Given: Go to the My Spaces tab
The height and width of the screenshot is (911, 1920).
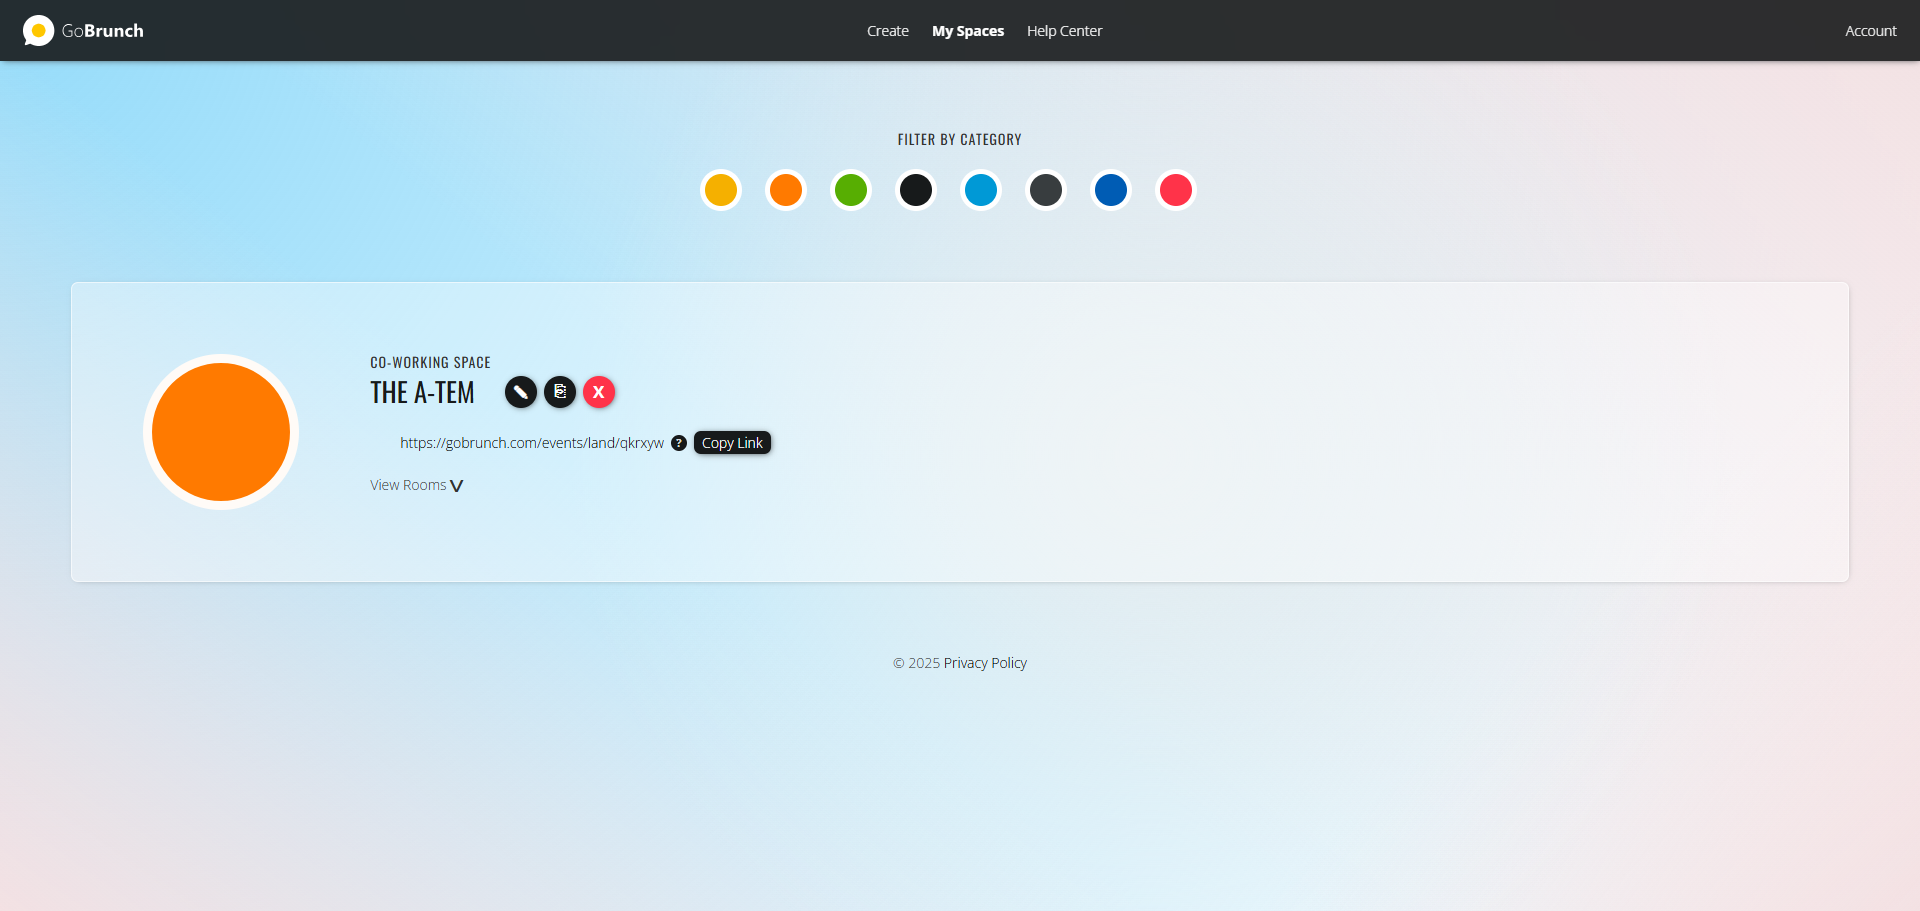Looking at the screenshot, I should pos(967,31).
